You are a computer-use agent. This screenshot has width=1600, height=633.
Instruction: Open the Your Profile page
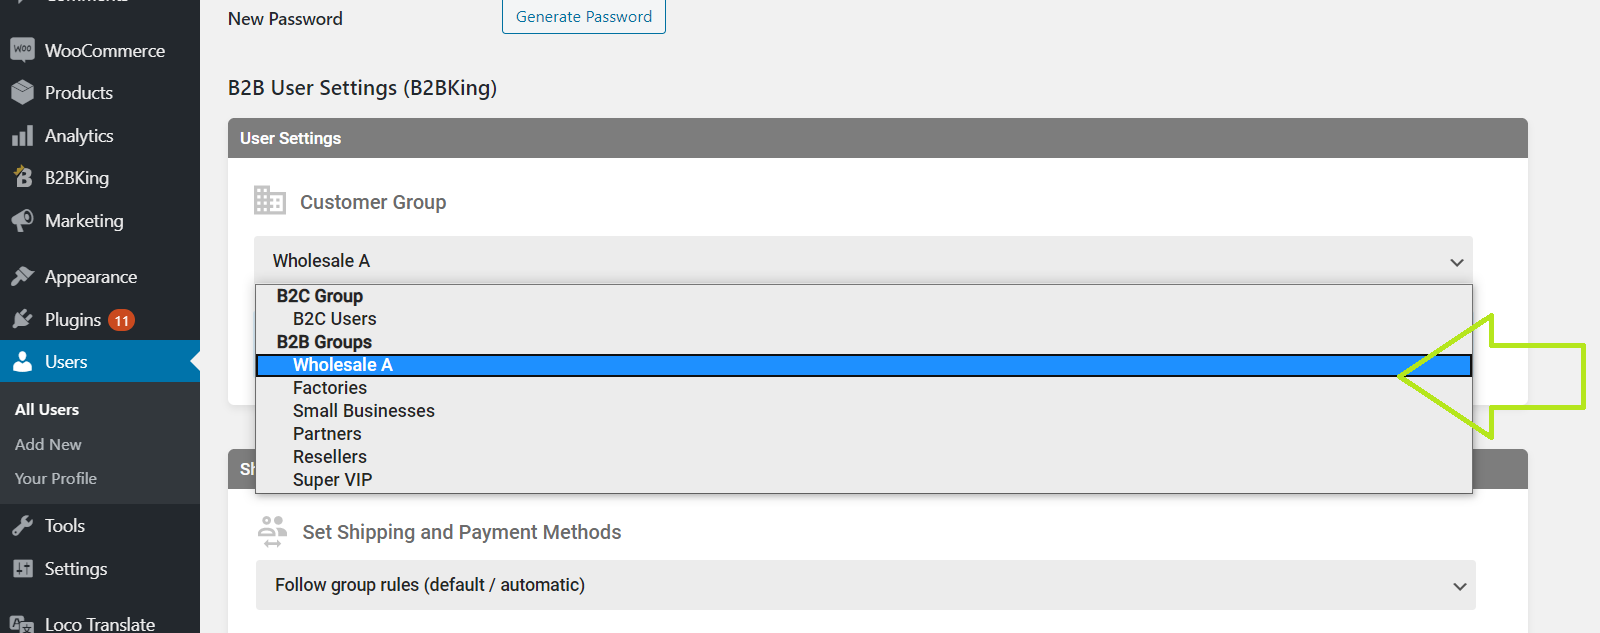55,478
